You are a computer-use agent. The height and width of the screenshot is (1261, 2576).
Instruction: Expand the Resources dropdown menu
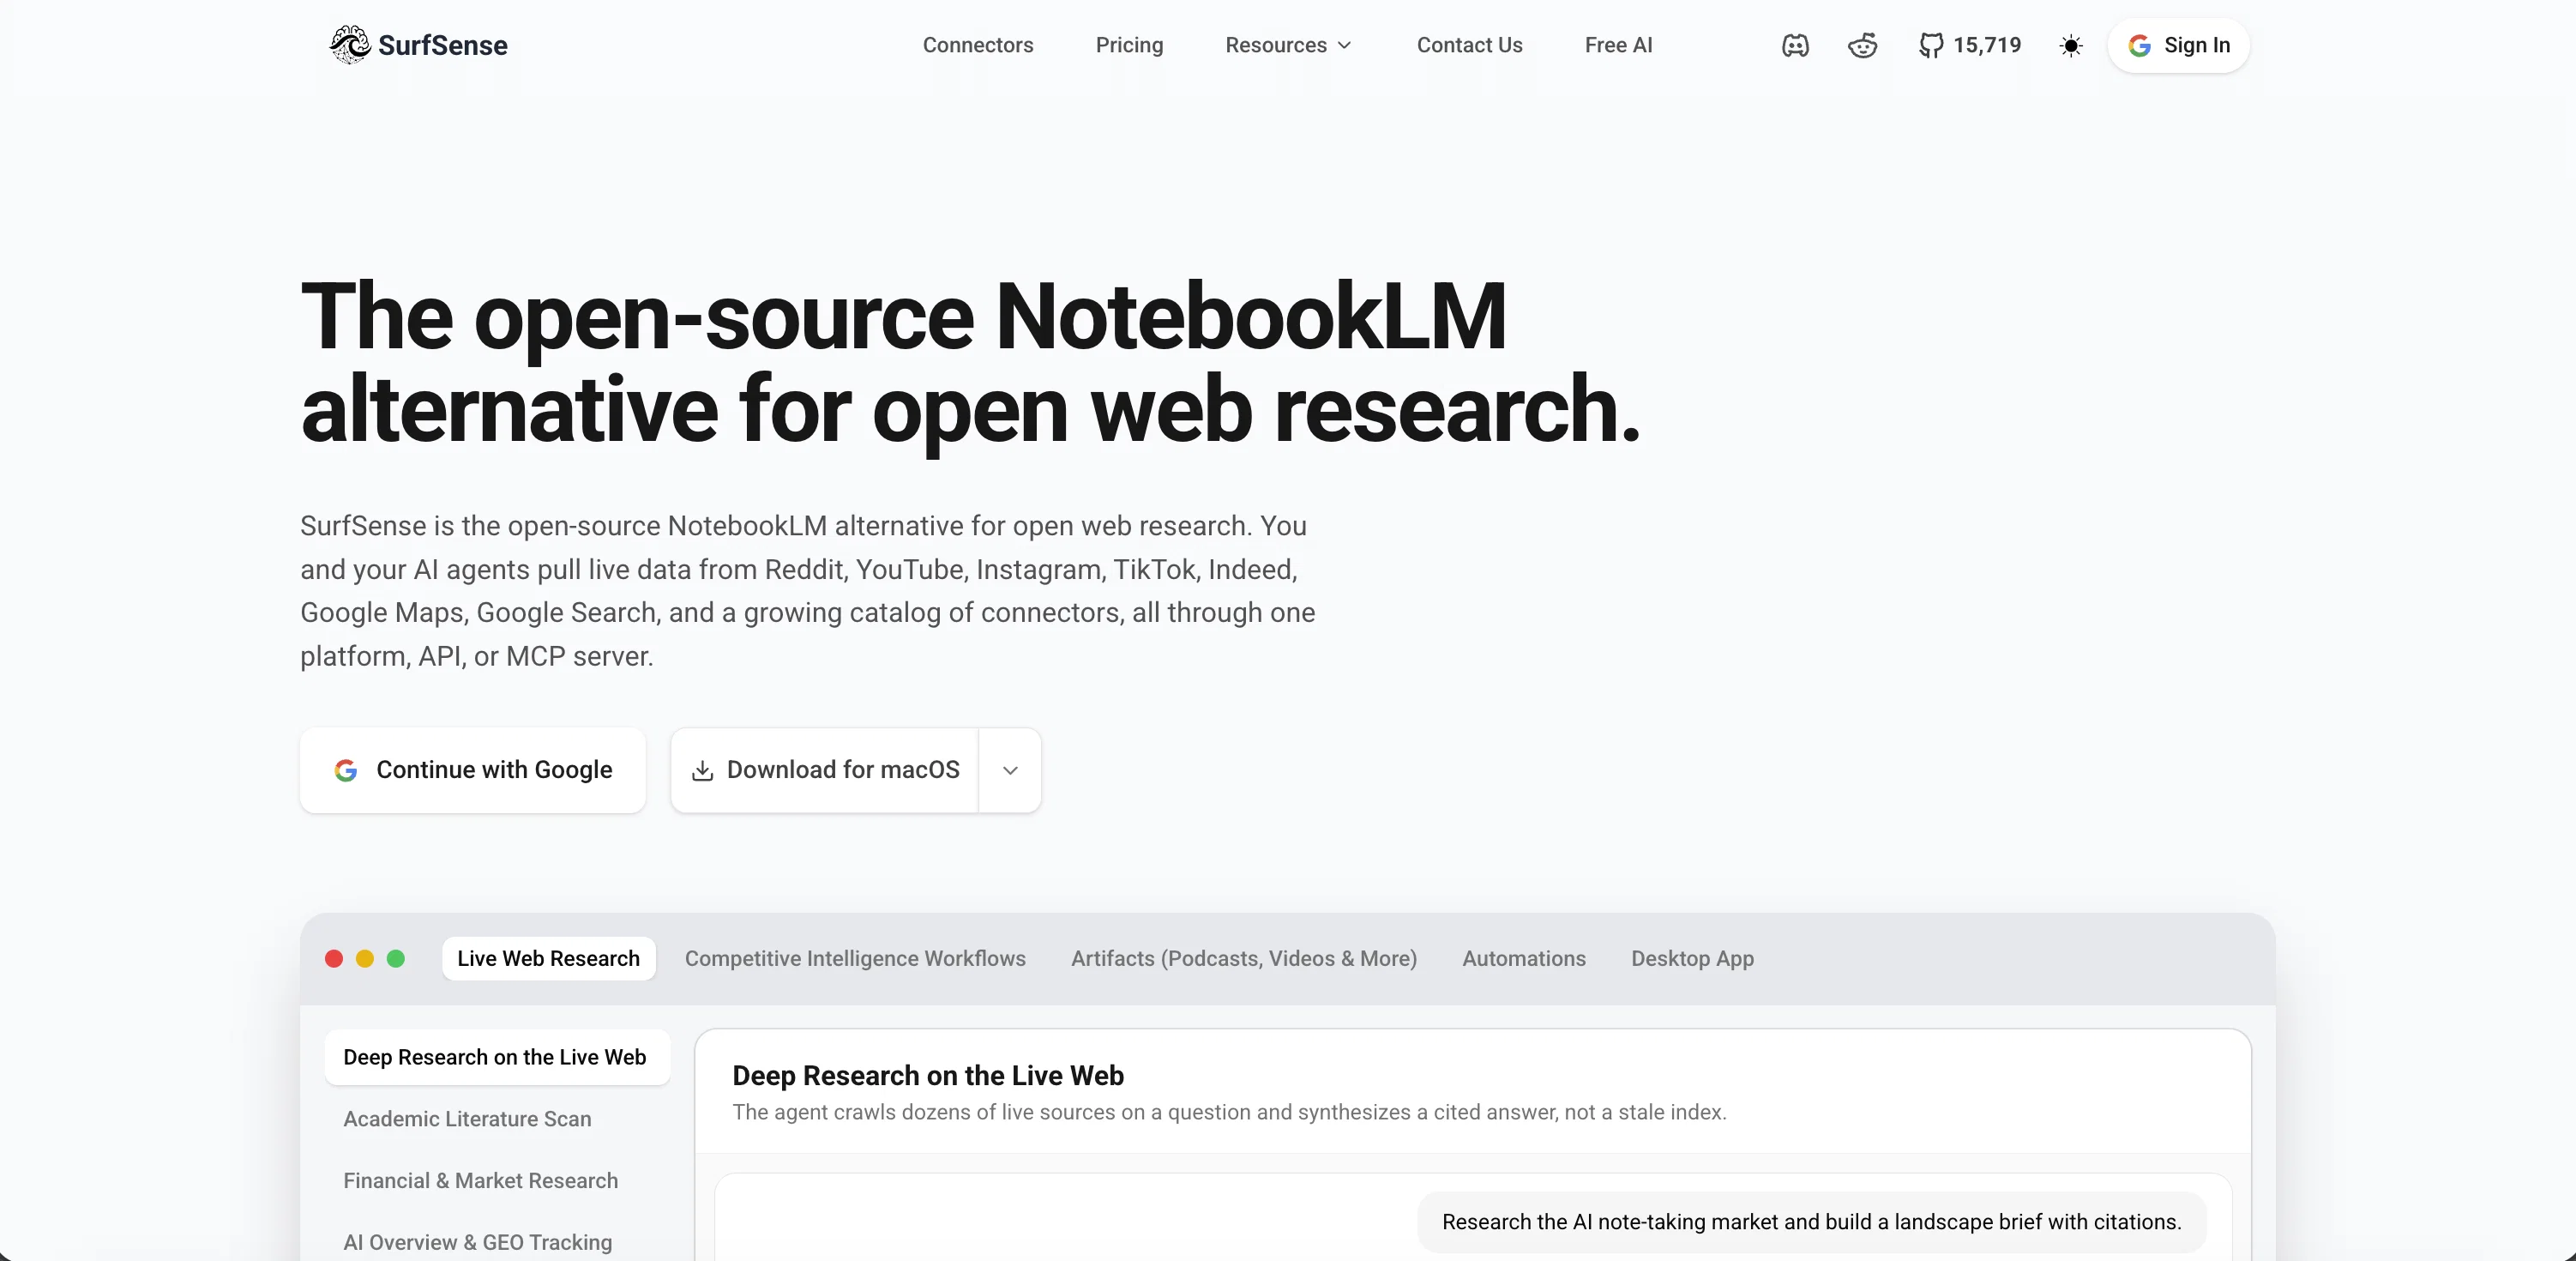point(1289,45)
